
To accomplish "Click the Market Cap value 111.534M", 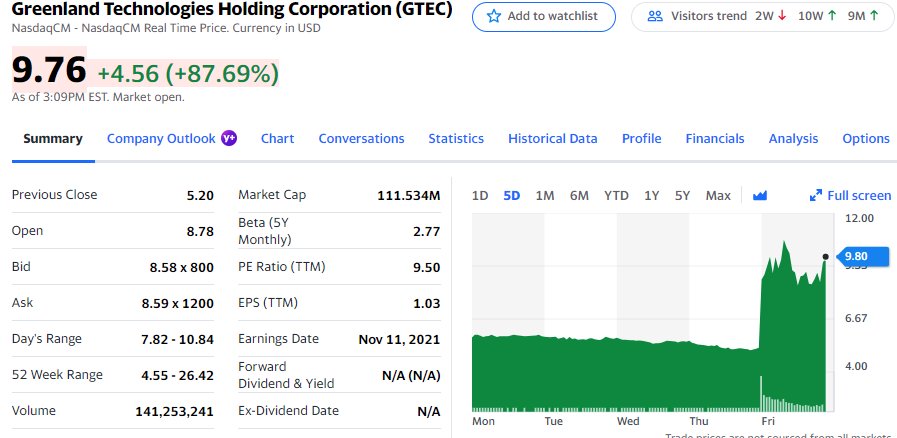I will click(408, 196).
